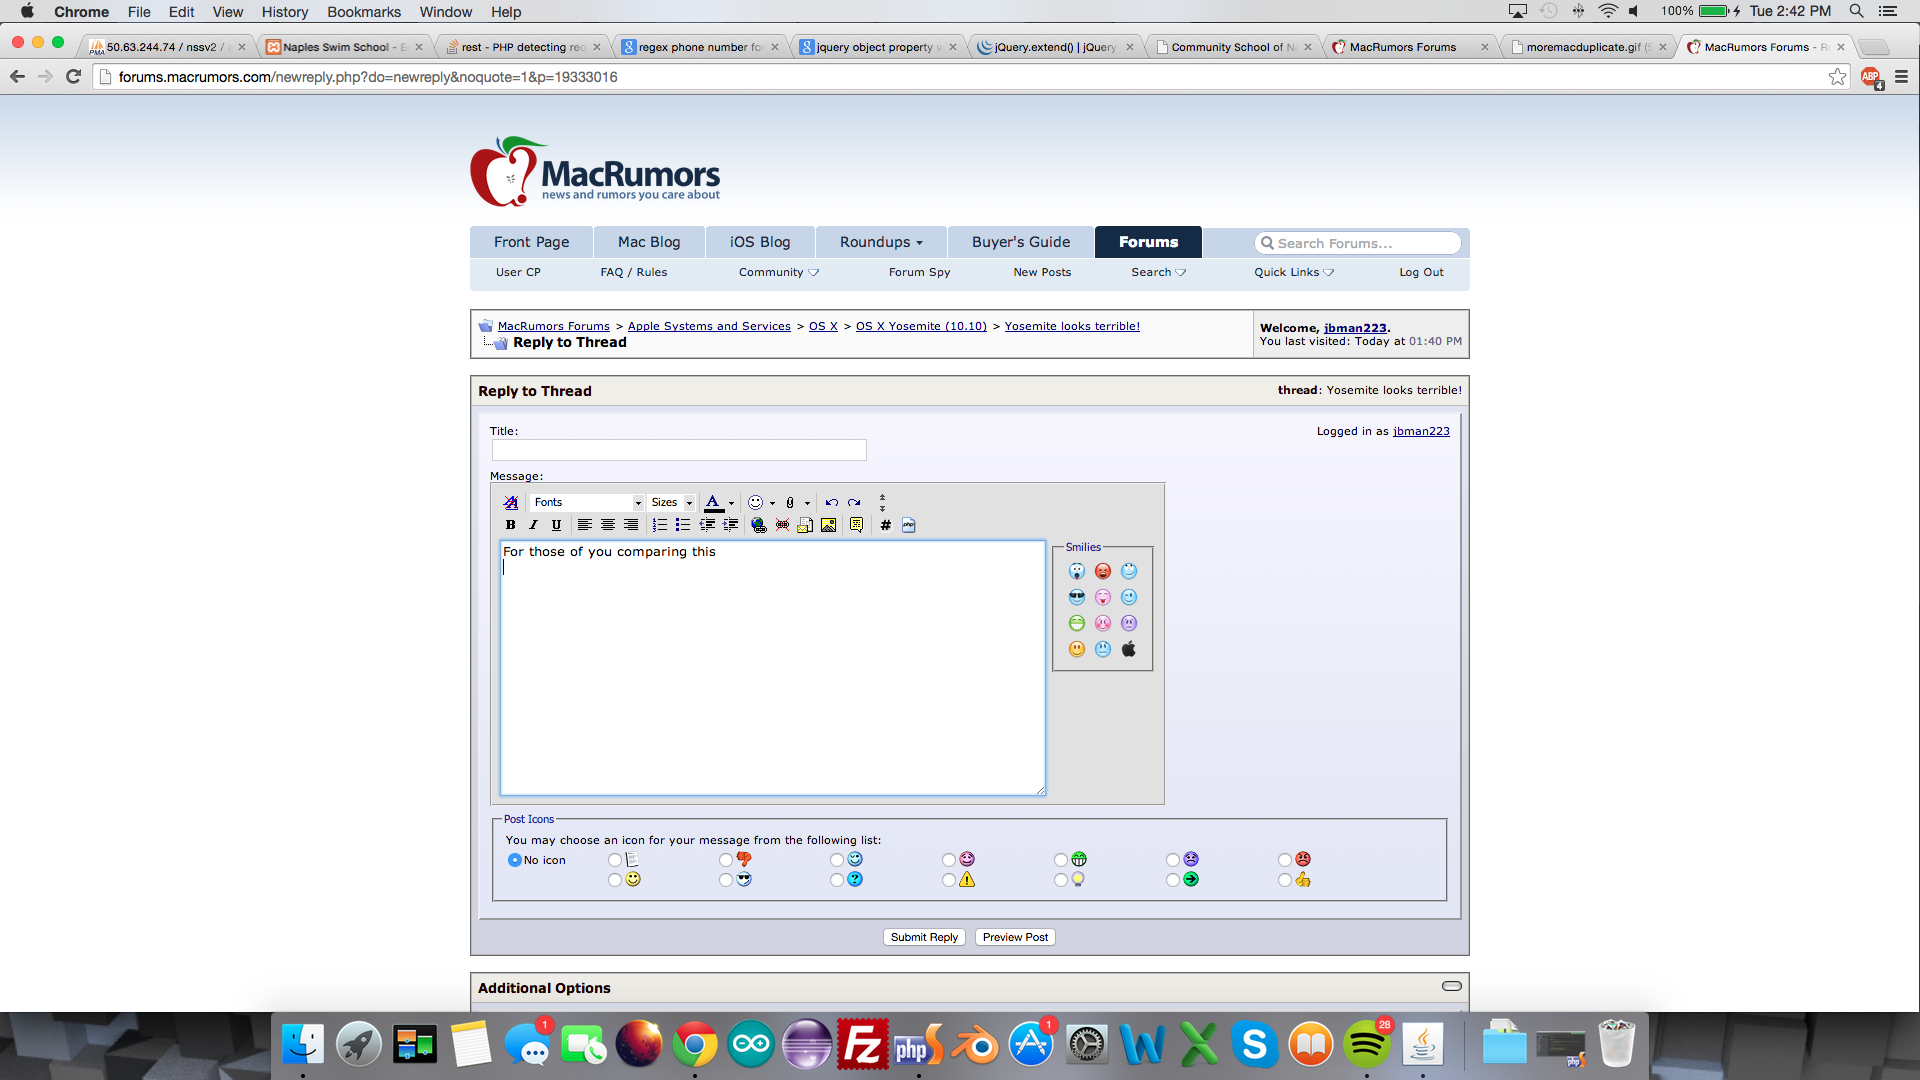Click the Submit Reply button
Screen dimensions: 1920x1080
[924, 937]
